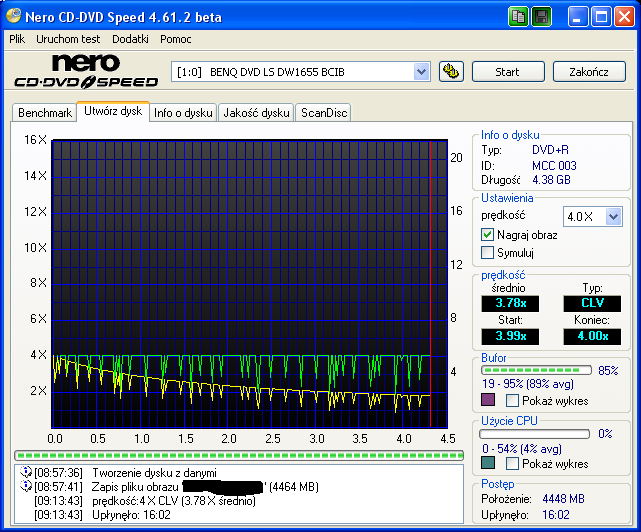Click the Start 3.99x speed display

click(510, 337)
